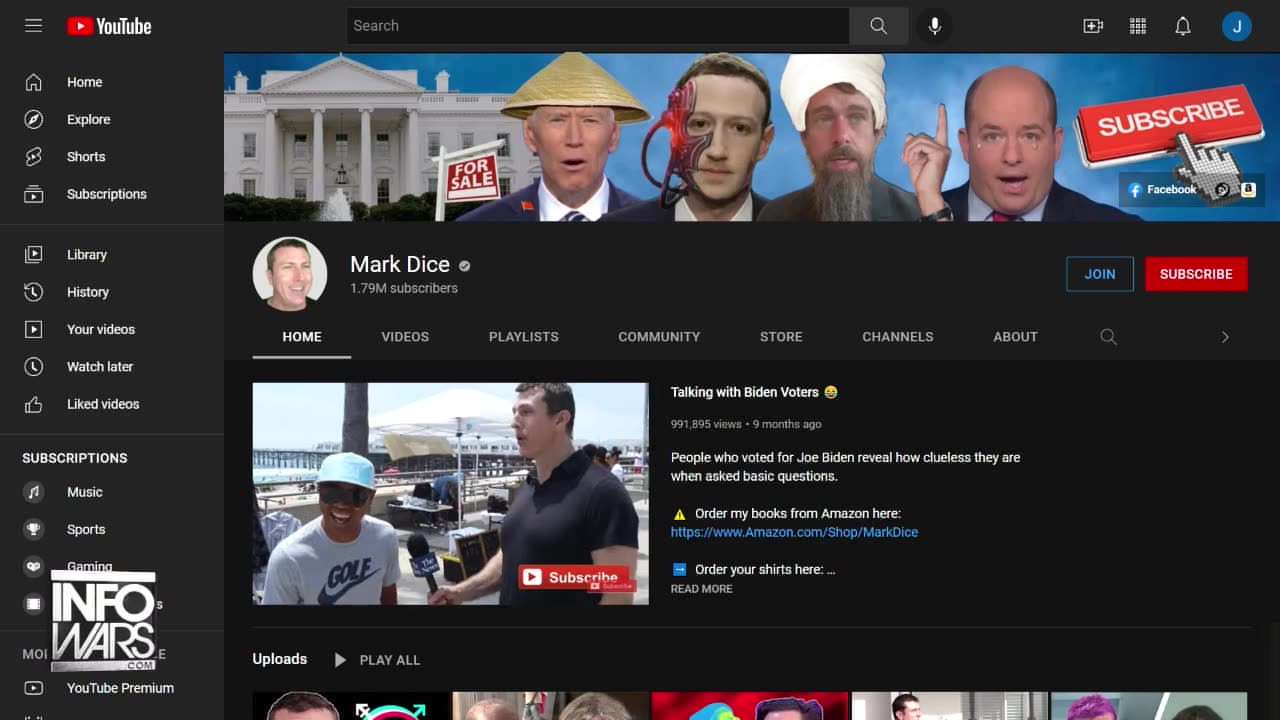
Task: Click the Explore compass icon
Action: 34,119
